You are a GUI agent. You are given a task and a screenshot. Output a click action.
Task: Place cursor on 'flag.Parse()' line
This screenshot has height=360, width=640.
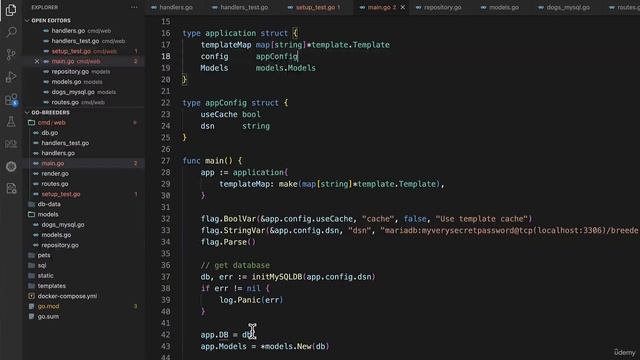[228, 242]
